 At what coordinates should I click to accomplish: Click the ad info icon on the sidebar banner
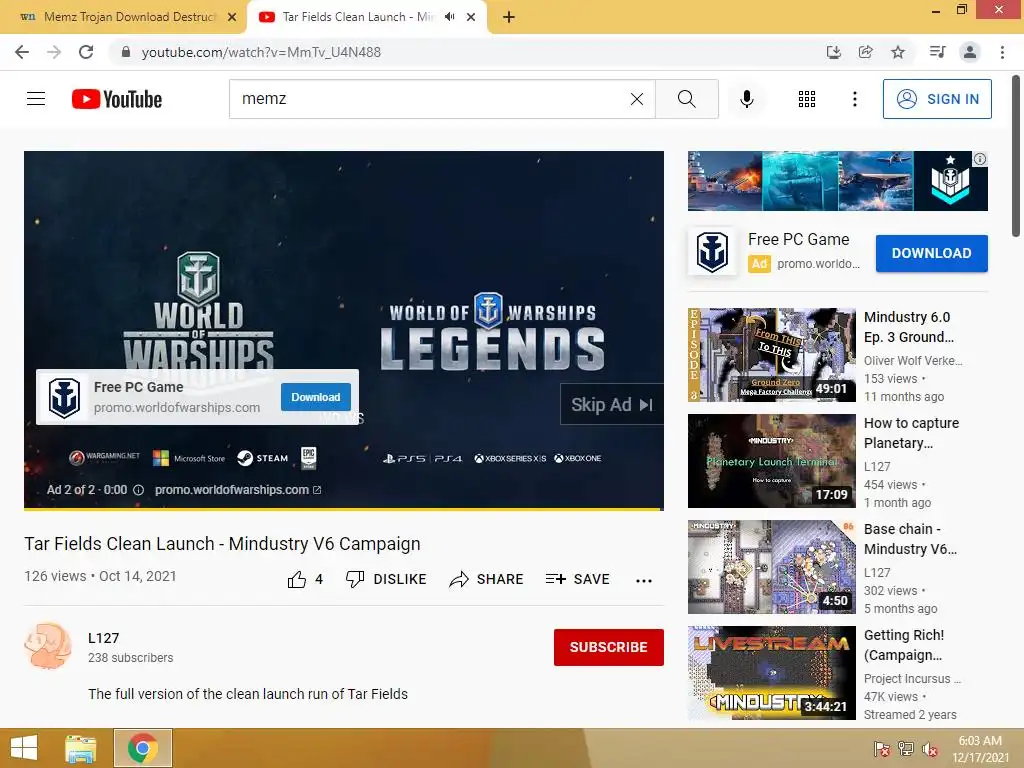click(980, 159)
